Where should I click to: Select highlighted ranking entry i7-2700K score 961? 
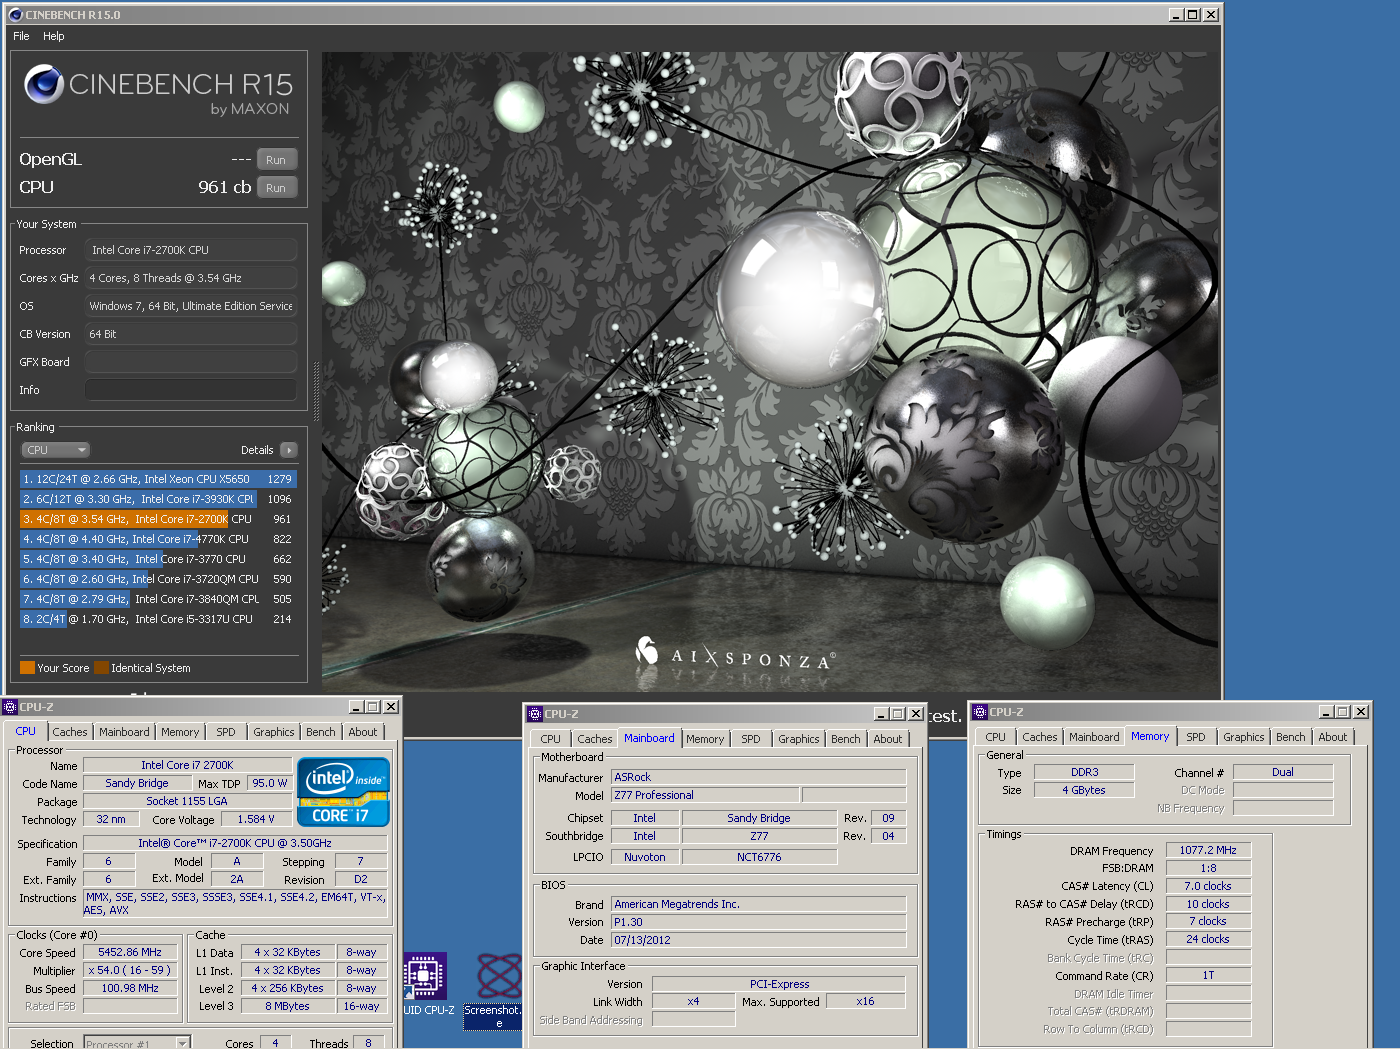[x=158, y=519]
